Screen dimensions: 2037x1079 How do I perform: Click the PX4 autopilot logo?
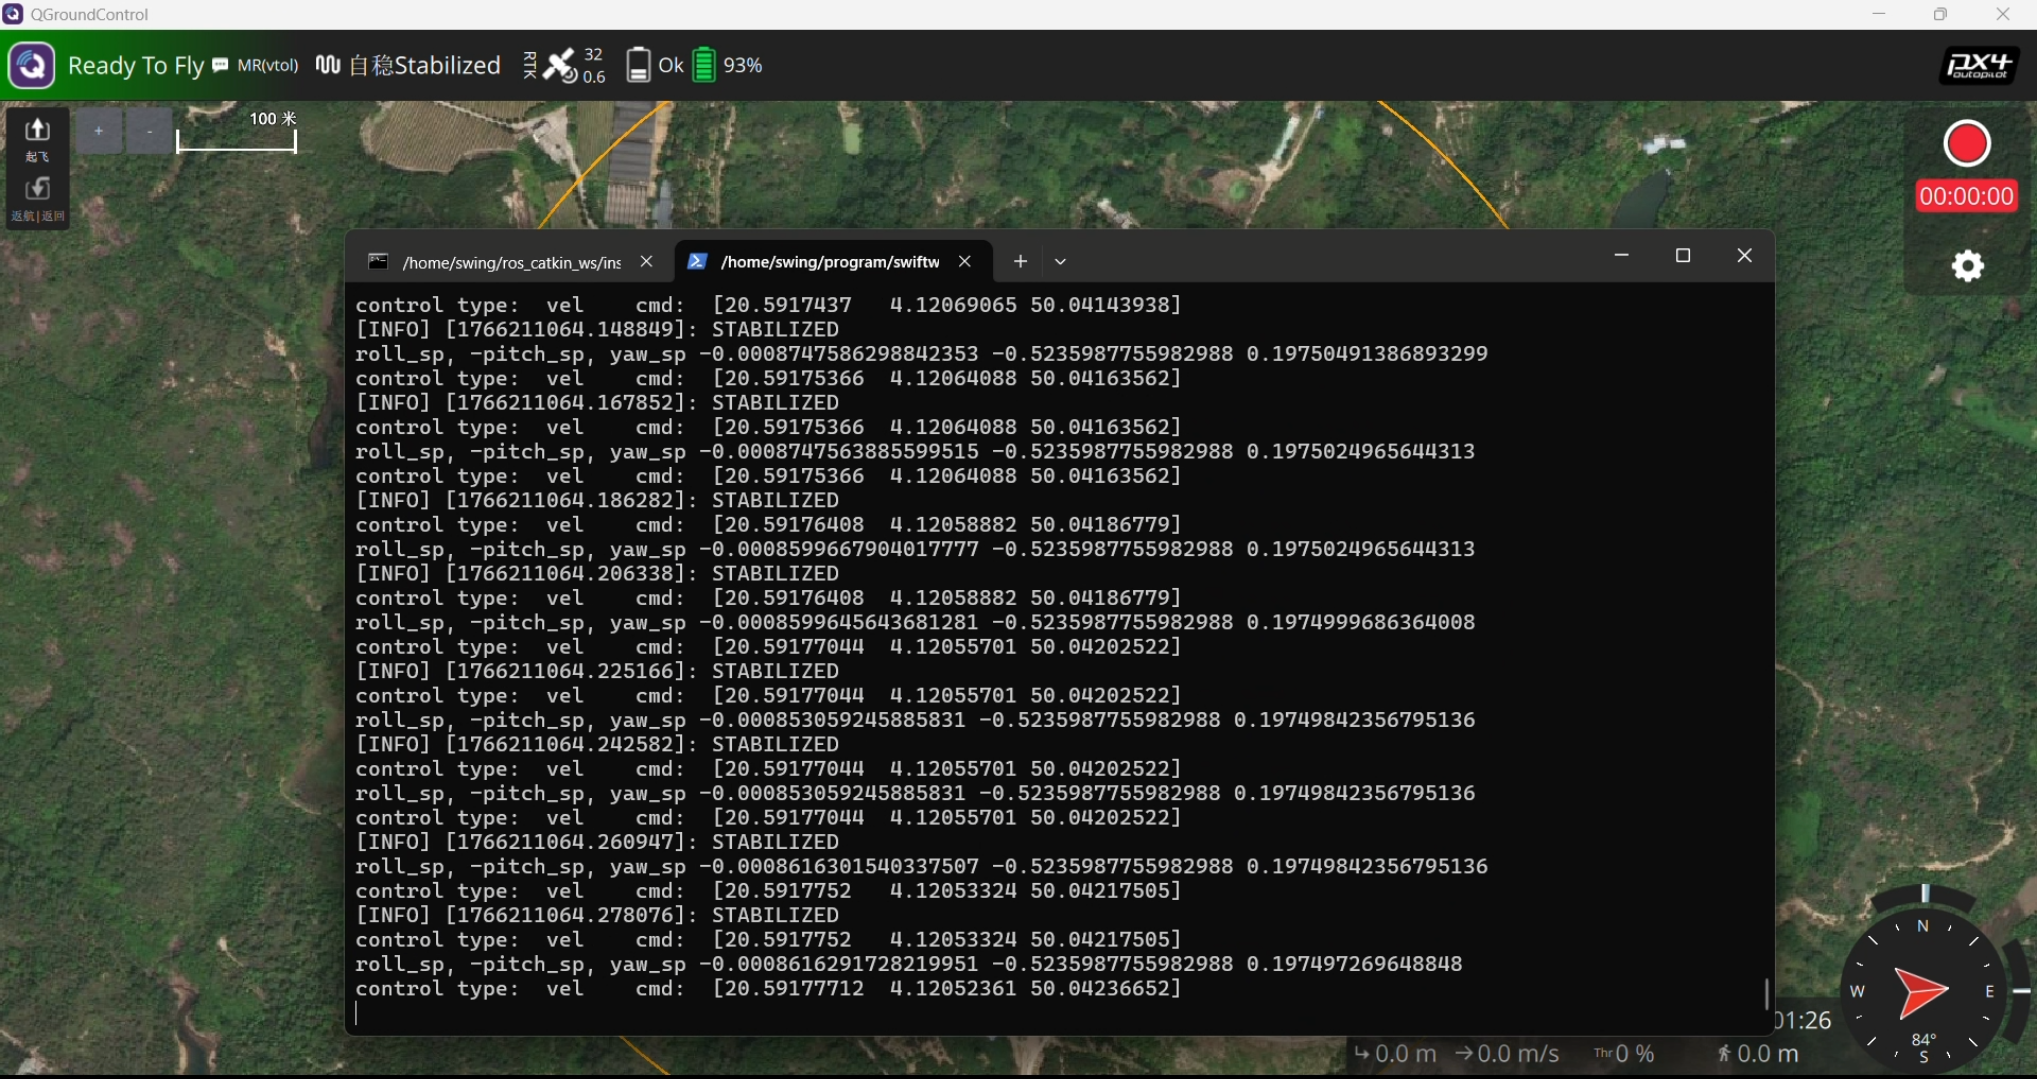[1979, 66]
